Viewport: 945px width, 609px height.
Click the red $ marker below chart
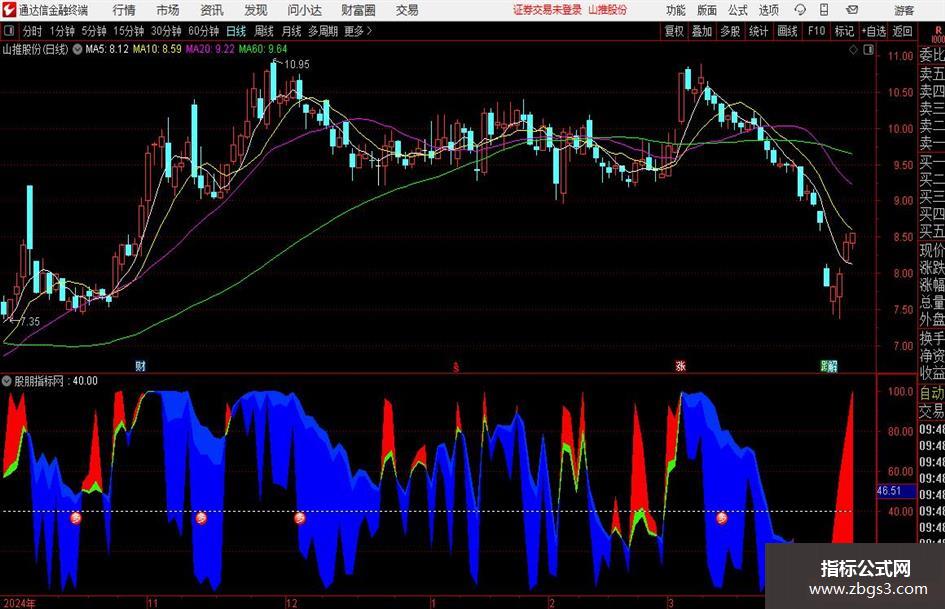[456, 367]
